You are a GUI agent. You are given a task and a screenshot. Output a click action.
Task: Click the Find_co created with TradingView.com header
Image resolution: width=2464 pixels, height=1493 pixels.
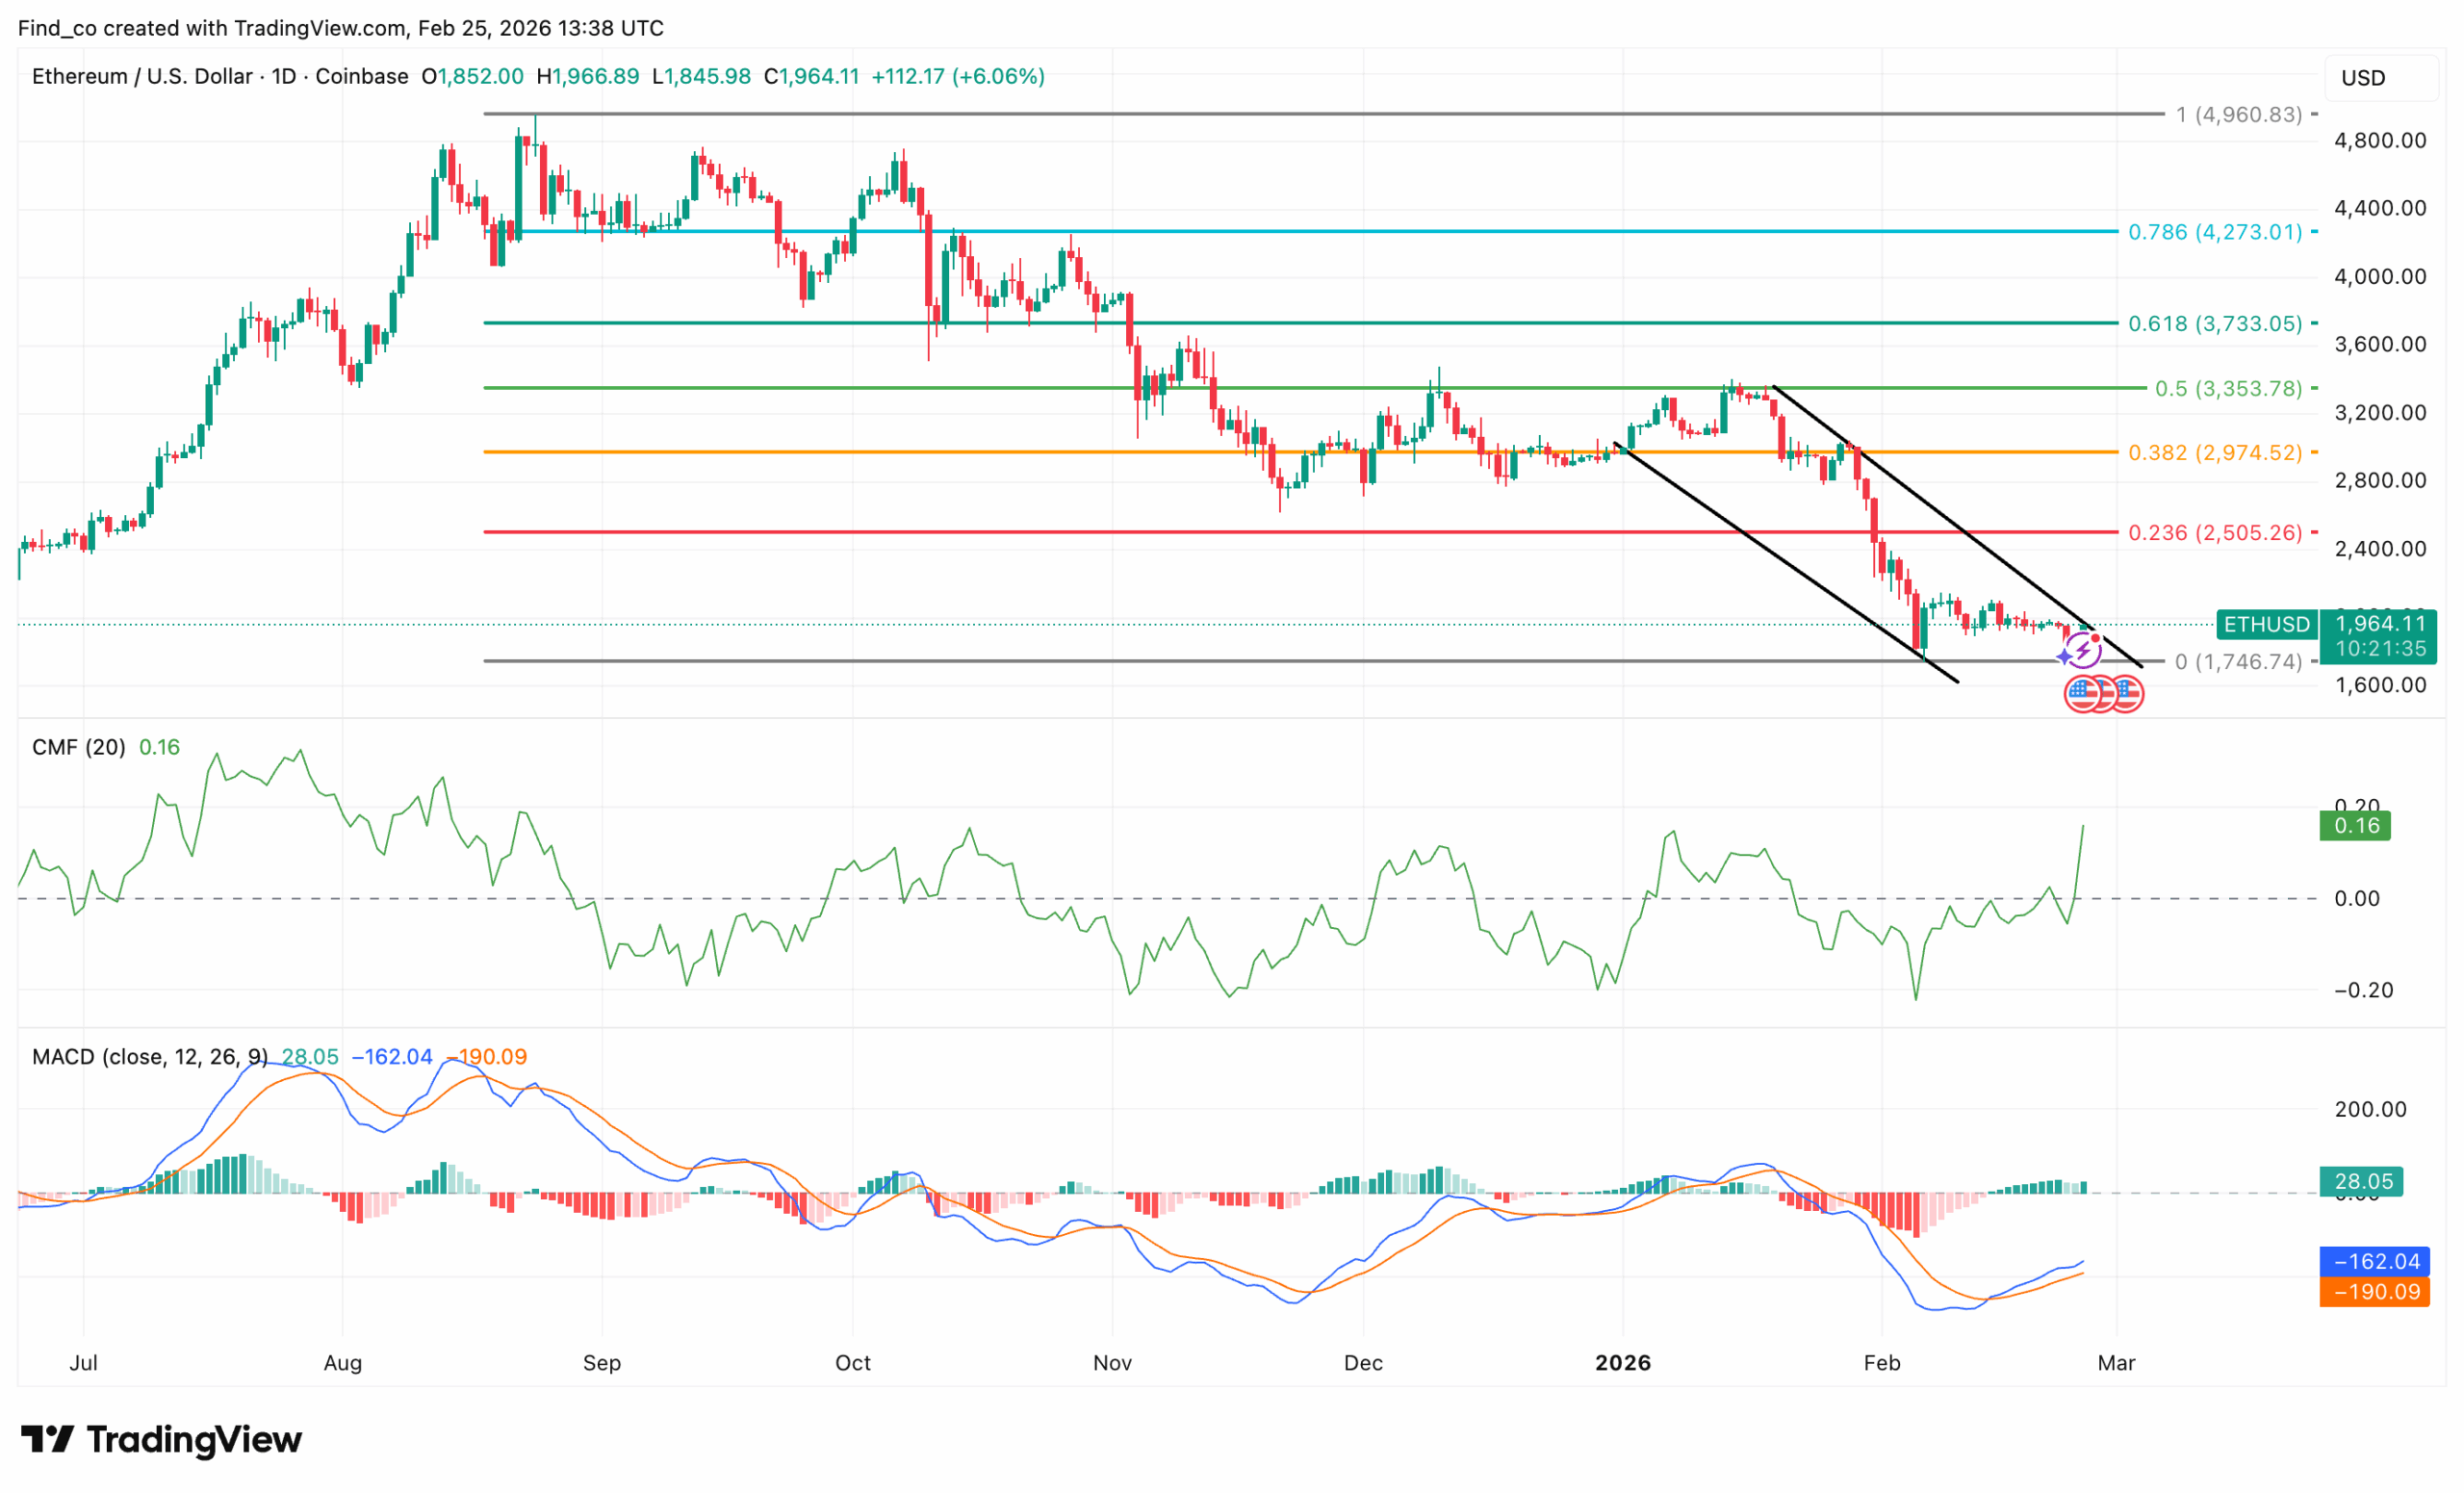[x=341, y=28]
